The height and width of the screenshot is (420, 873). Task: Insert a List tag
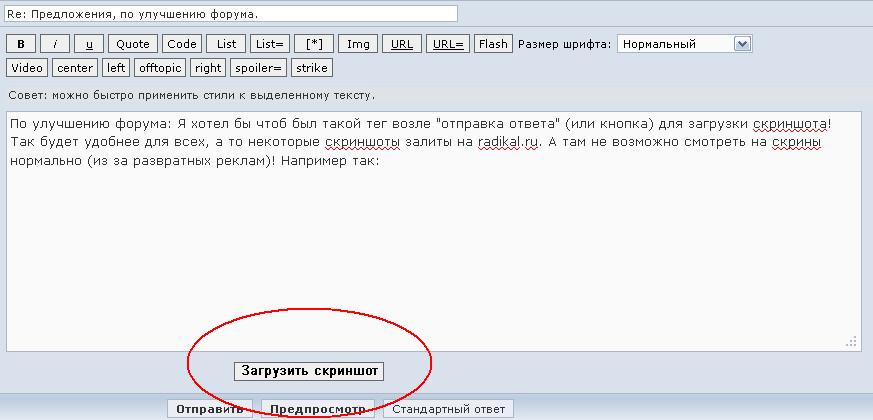coord(227,44)
